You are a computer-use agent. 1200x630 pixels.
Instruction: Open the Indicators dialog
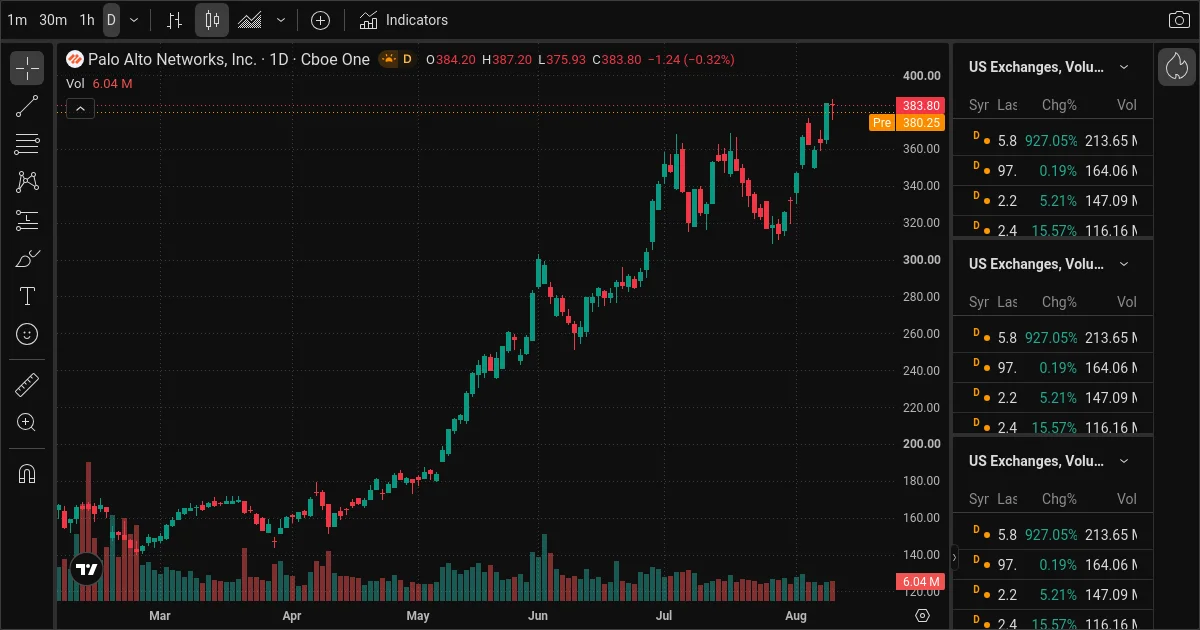pos(404,20)
